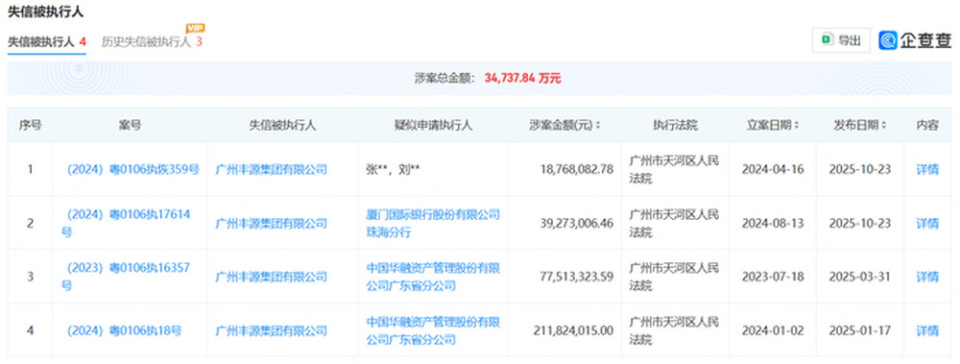Open 中国华融资产管理 link in row 3

[x=433, y=277]
